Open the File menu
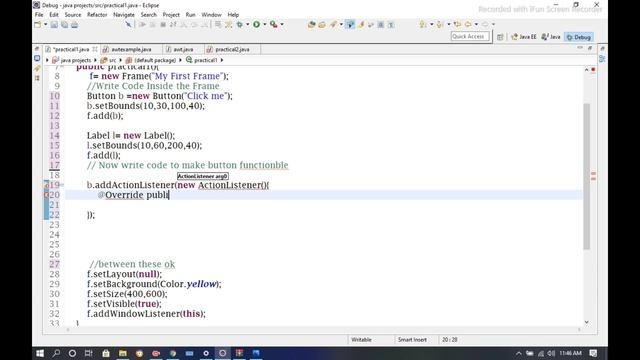This screenshot has width=640, height=360. coord(39,15)
